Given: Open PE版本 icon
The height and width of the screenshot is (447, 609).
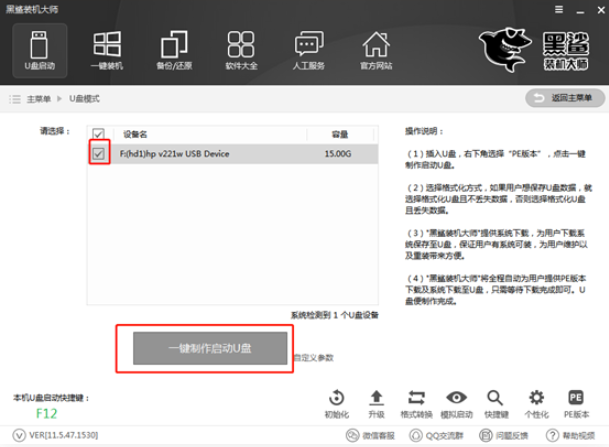Looking at the screenshot, I should tap(576, 404).
